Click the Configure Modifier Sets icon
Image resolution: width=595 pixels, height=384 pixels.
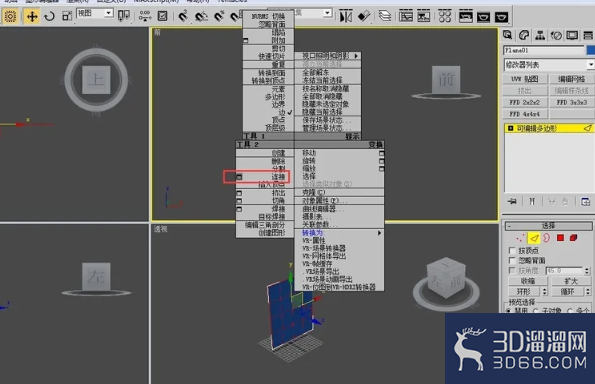pyautogui.click(x=585, y=201)
